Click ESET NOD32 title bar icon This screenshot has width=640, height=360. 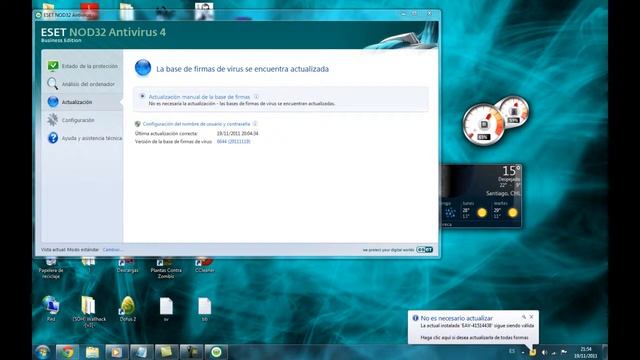tap(38, 15)
